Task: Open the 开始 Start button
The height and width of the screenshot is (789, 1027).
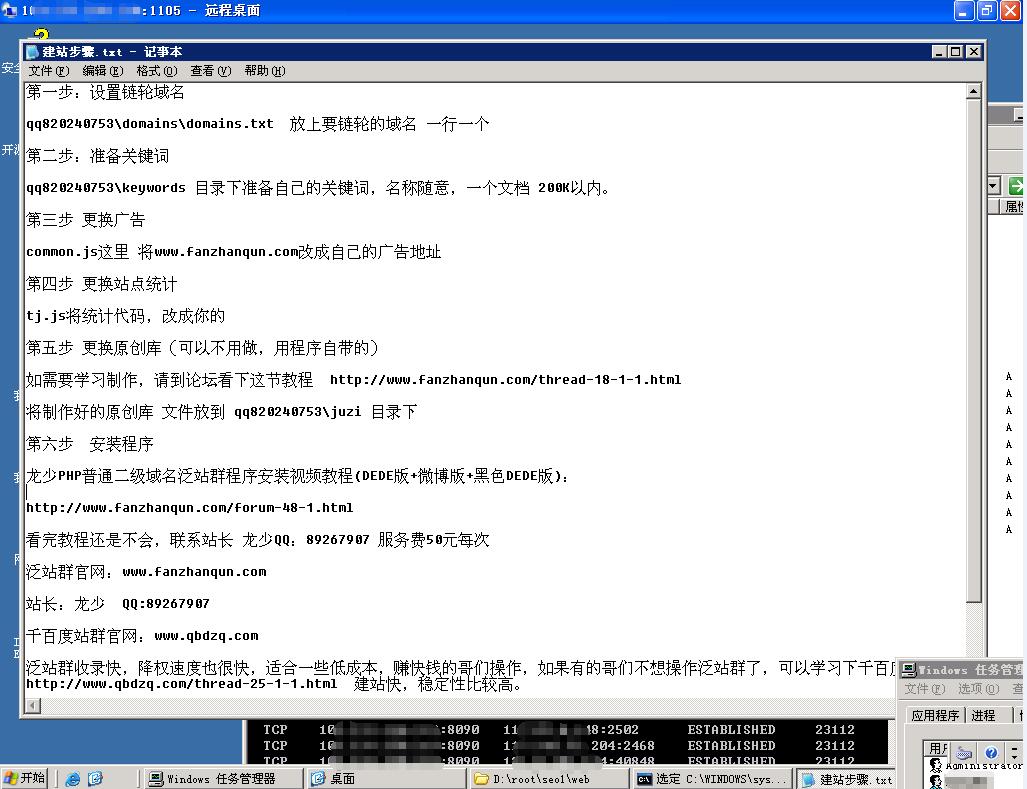Action: (x=24, y=778)
